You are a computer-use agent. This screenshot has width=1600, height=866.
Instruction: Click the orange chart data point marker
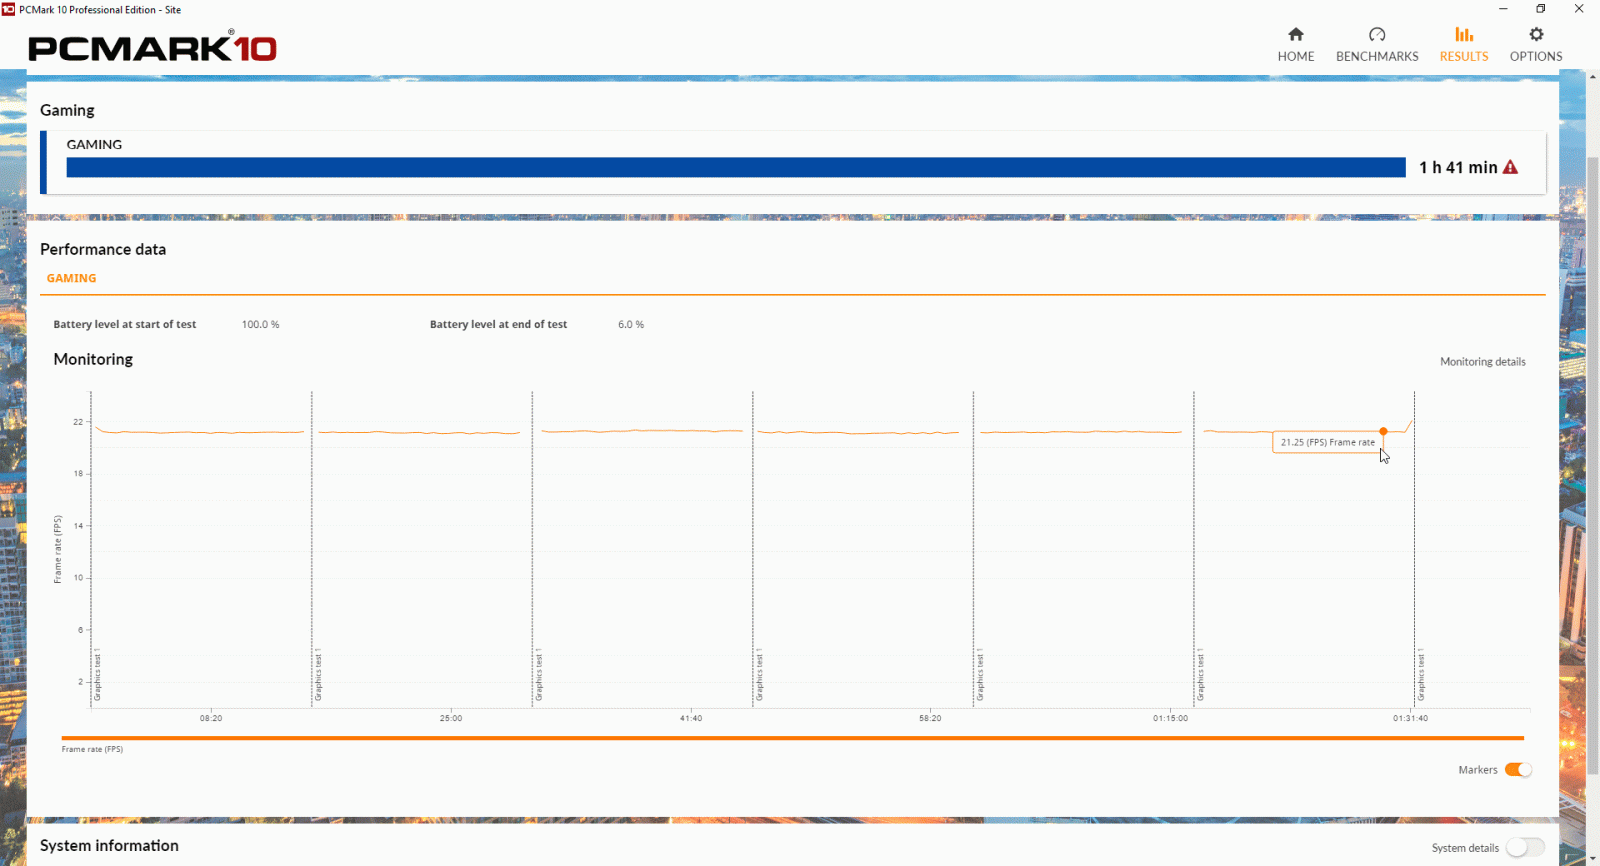[1383, 432]
